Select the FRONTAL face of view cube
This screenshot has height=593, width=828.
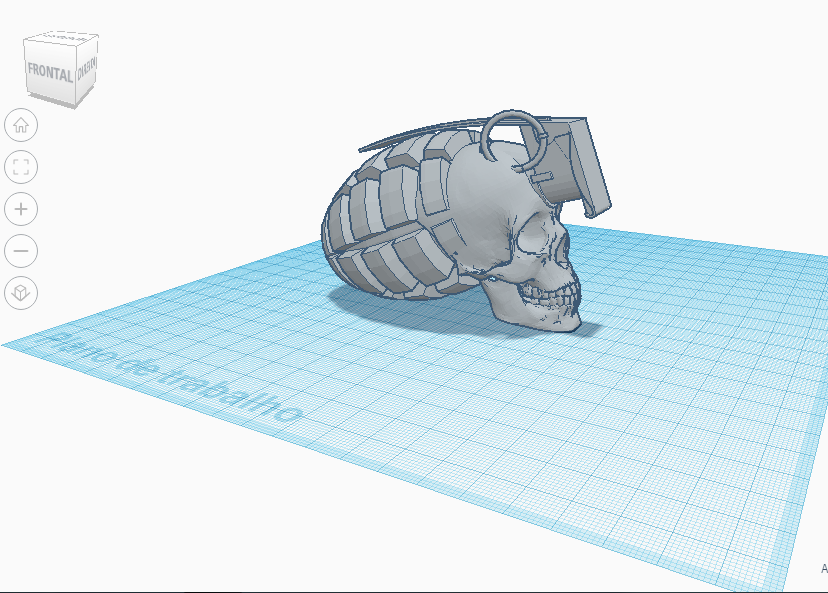[50, 72]
